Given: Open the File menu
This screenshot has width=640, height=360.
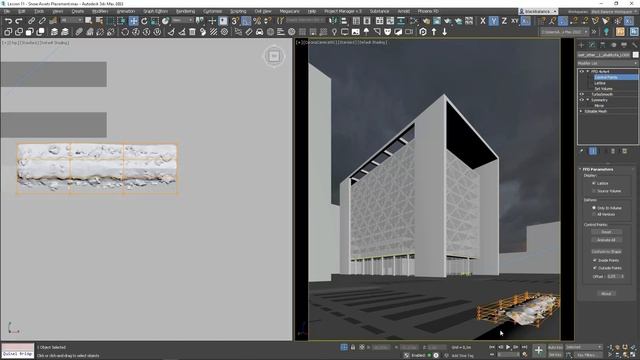Looking at the screenshot, I should (x=7, y=11).
